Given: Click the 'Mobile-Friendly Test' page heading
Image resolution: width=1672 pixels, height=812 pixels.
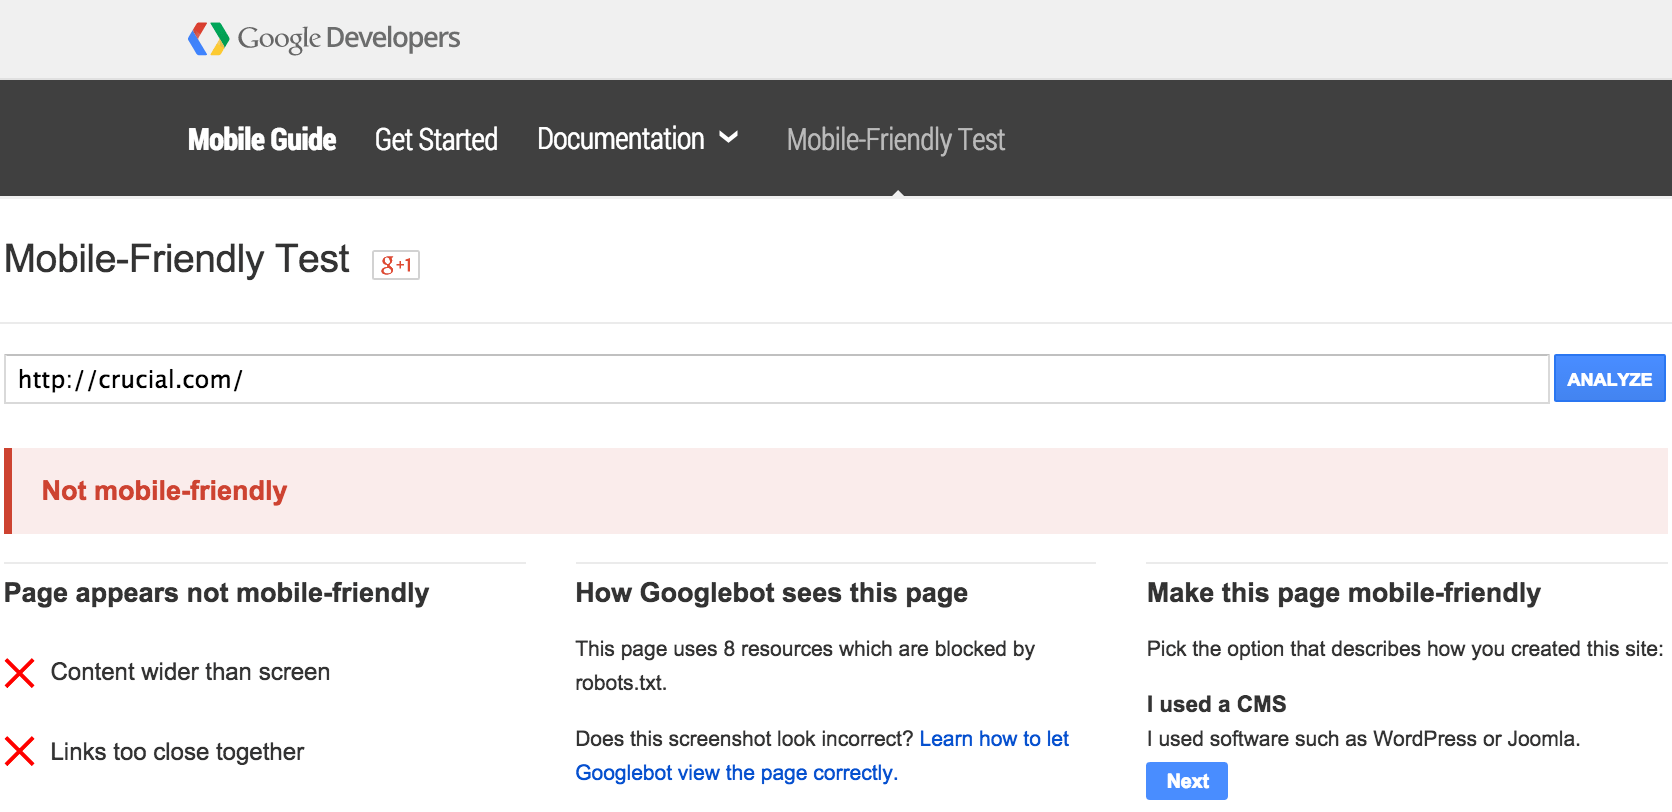Looking at the screenshot, I should point(177,259).
